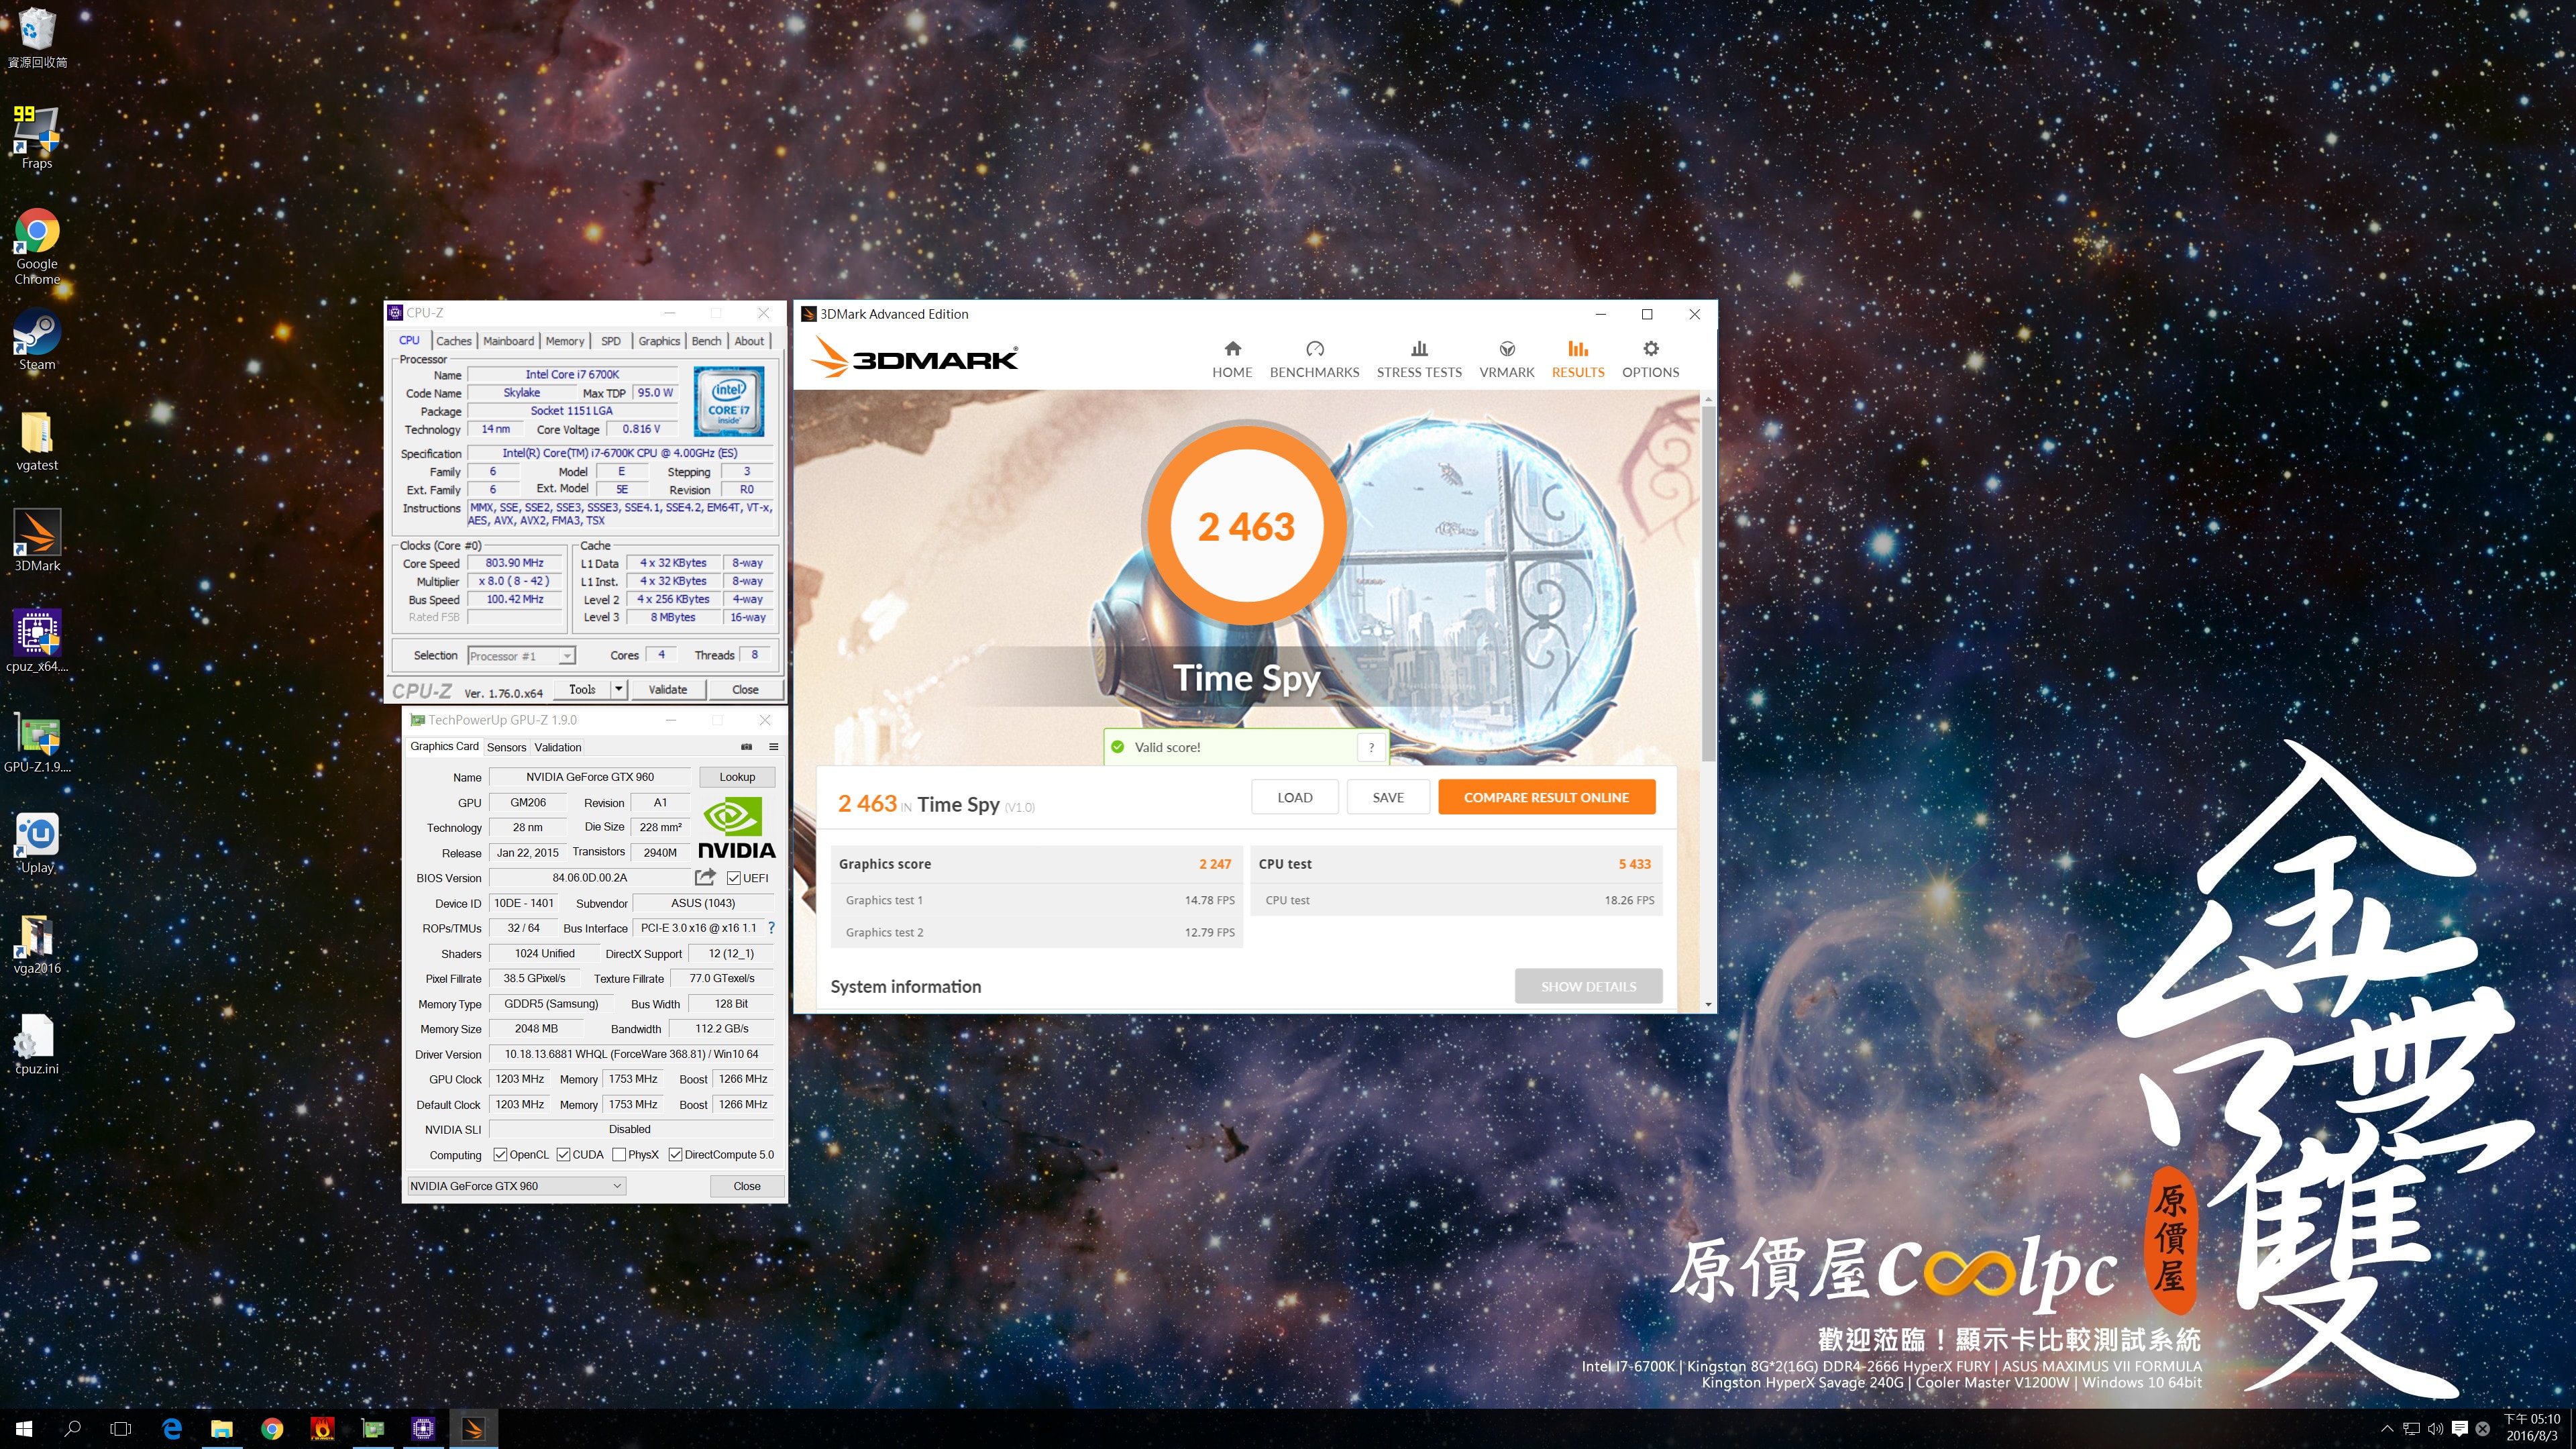Open the 3DMark desktop shortcut
2576x1449 pixels.
coord(37,541)
